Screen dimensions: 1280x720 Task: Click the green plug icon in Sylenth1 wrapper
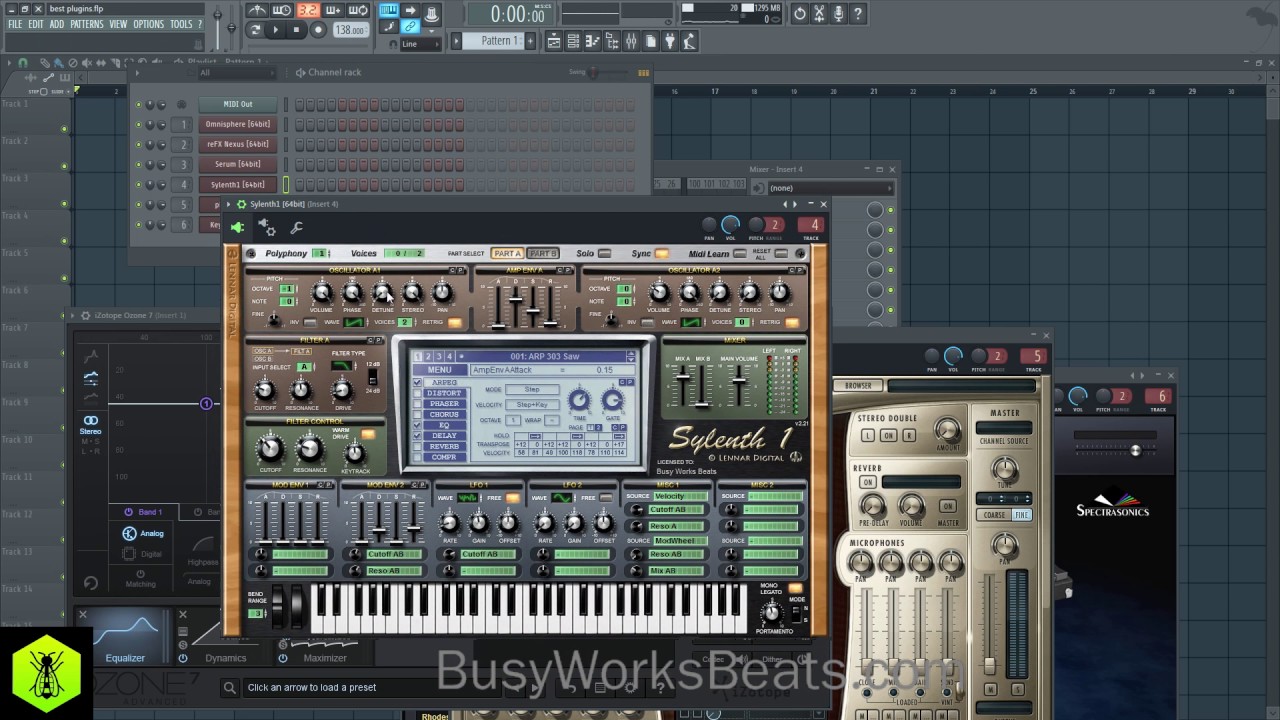[x=237, y=228]
